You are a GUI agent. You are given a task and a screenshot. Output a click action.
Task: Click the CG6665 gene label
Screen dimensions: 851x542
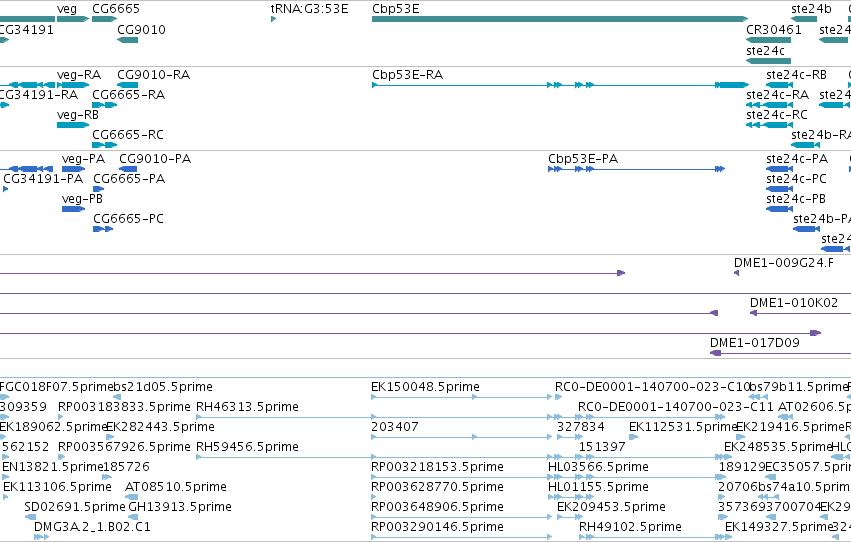pos(116,9)
